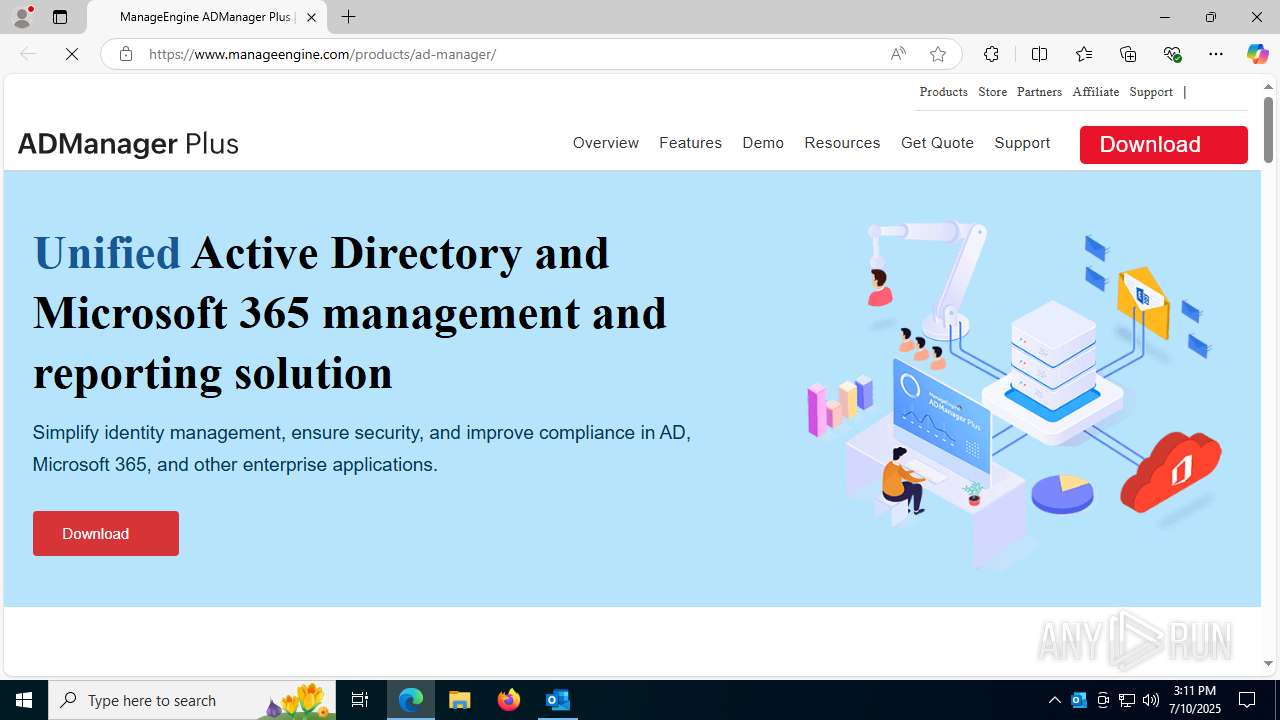Open the Outlook tray icon
Viewport: 1280px width, 720px height.
pyautogui.click(x=1079, y=700)
